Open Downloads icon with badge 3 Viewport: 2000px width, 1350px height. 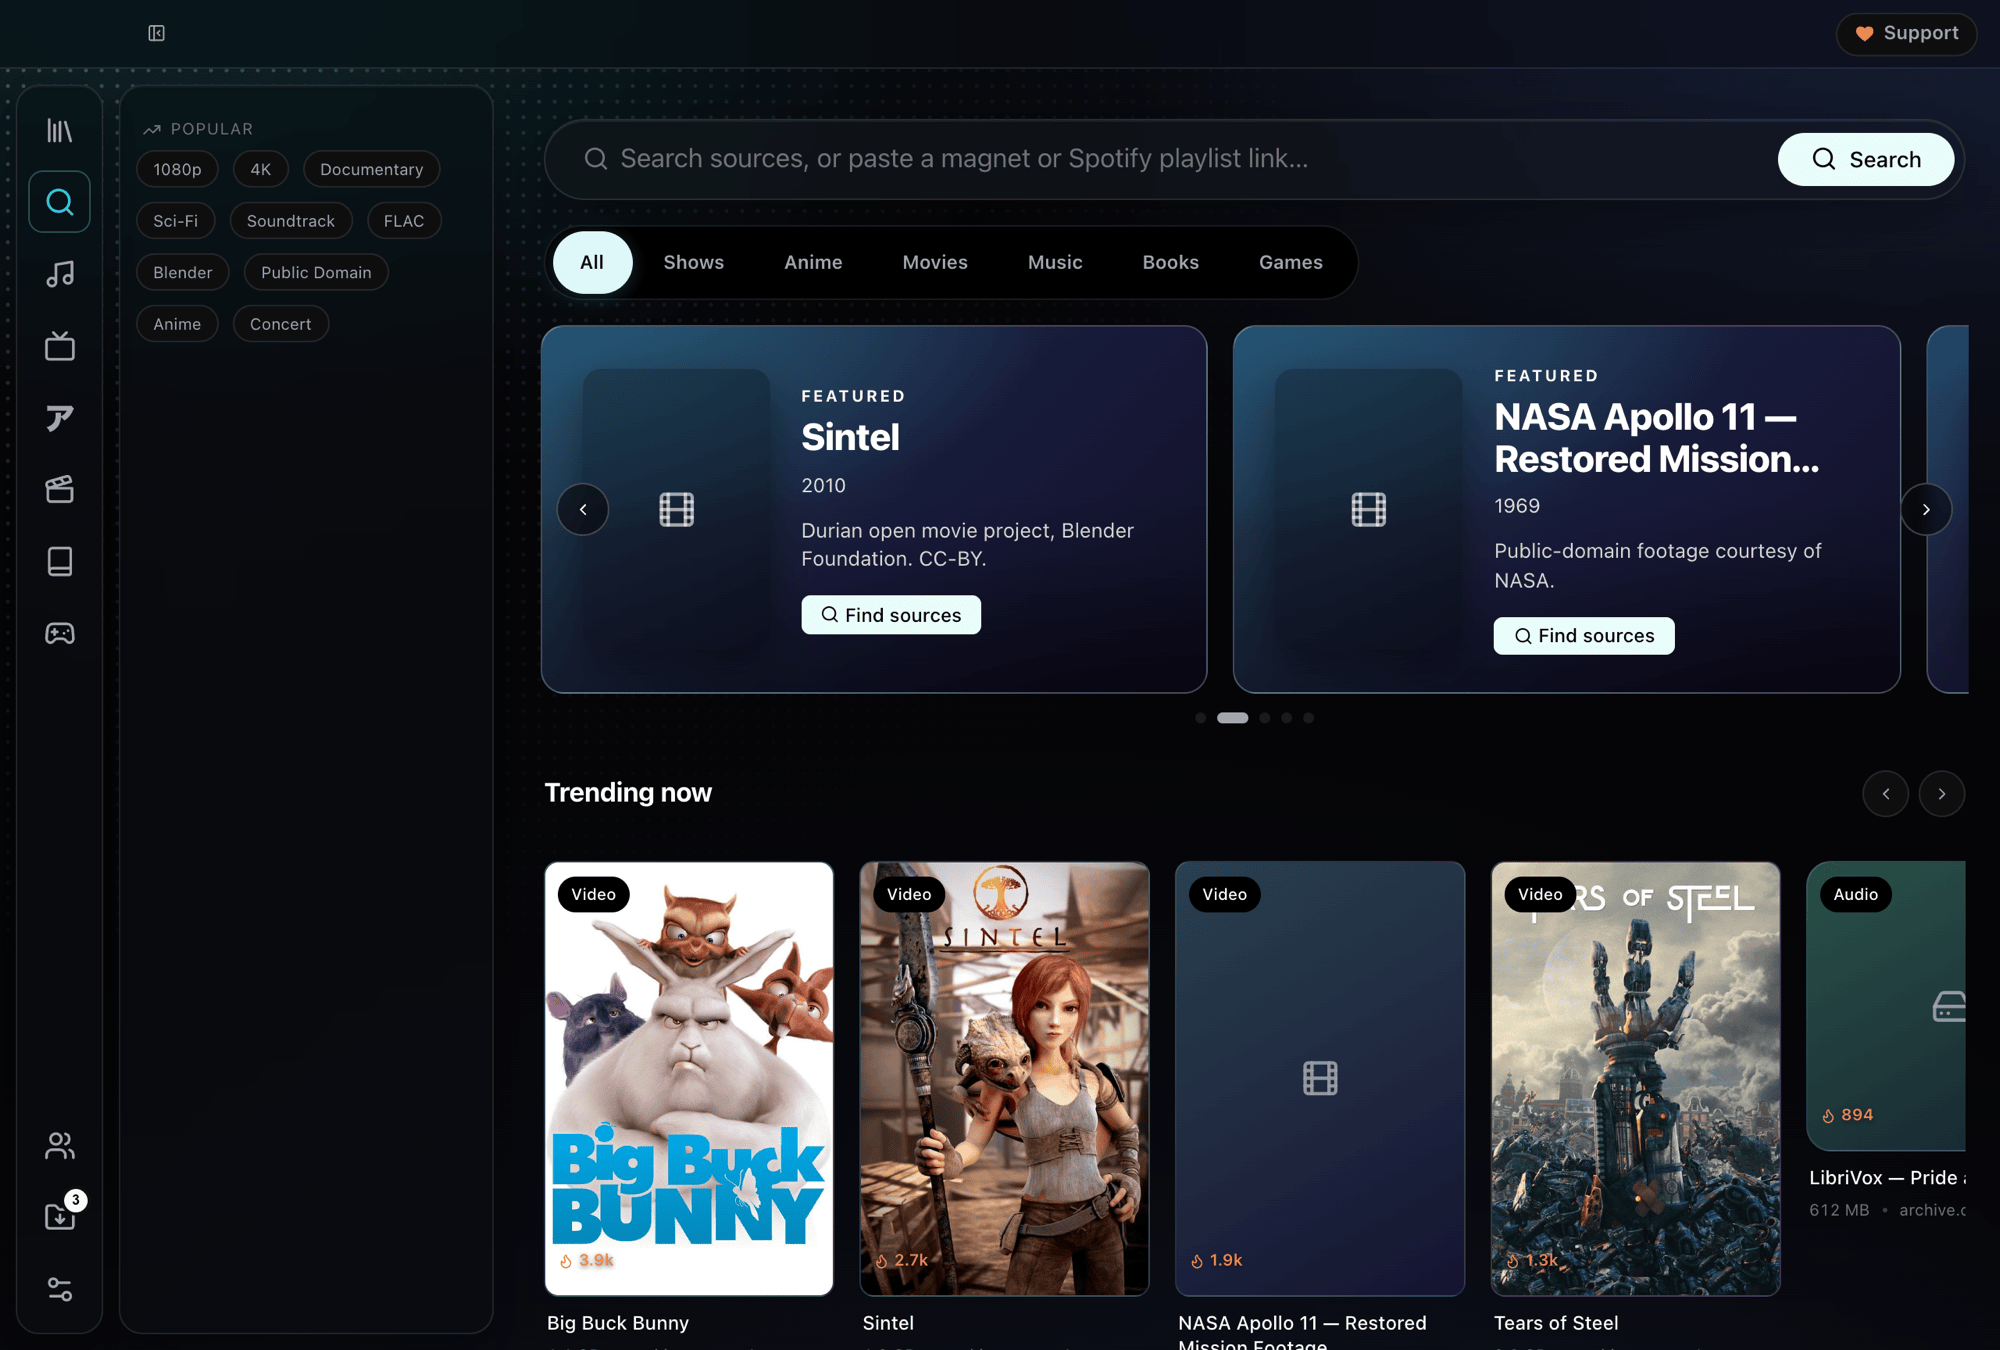tap(60, 1216)
